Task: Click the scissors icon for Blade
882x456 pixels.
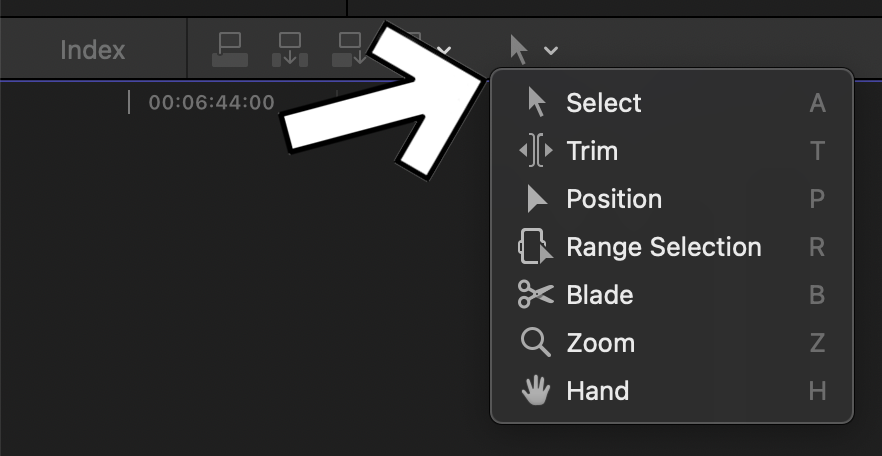Action: 535,295
